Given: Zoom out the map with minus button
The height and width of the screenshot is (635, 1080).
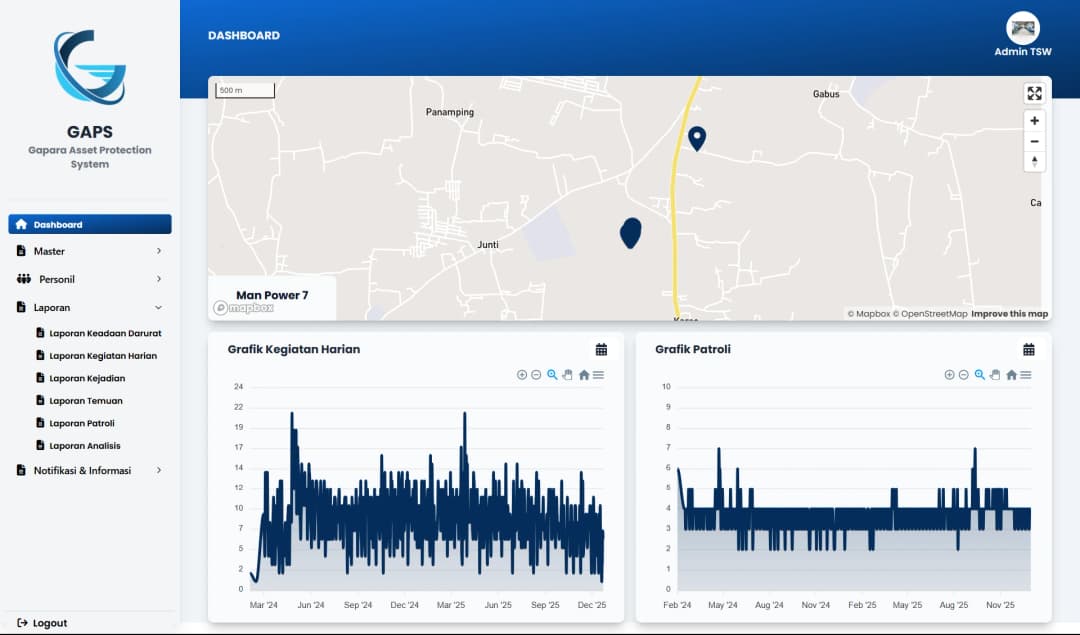Looking at the screenshot, I should tap(1034, 141).
